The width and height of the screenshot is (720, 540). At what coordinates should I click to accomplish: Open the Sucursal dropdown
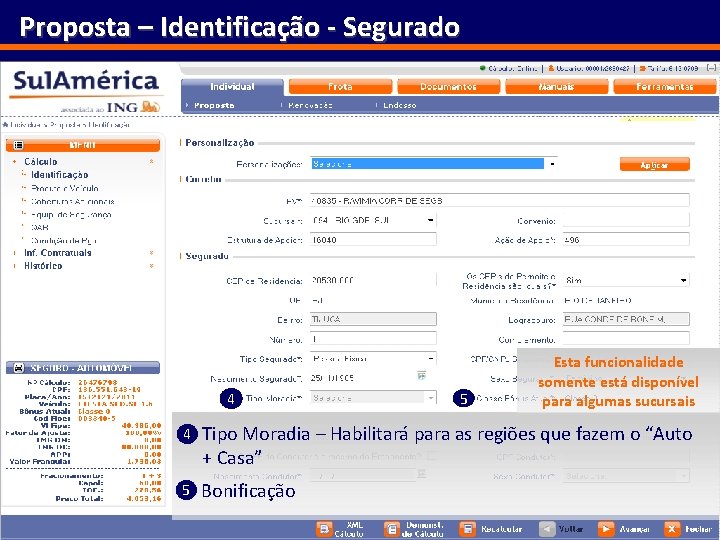(x=373, y=220)
